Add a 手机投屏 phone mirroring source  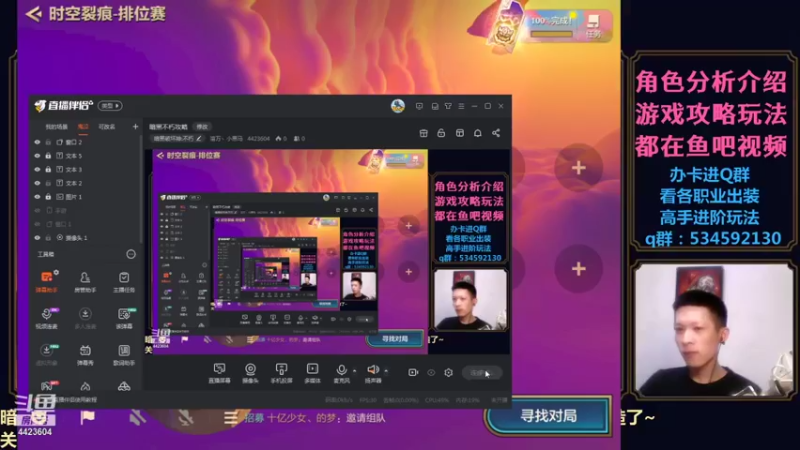coord(281,373)
